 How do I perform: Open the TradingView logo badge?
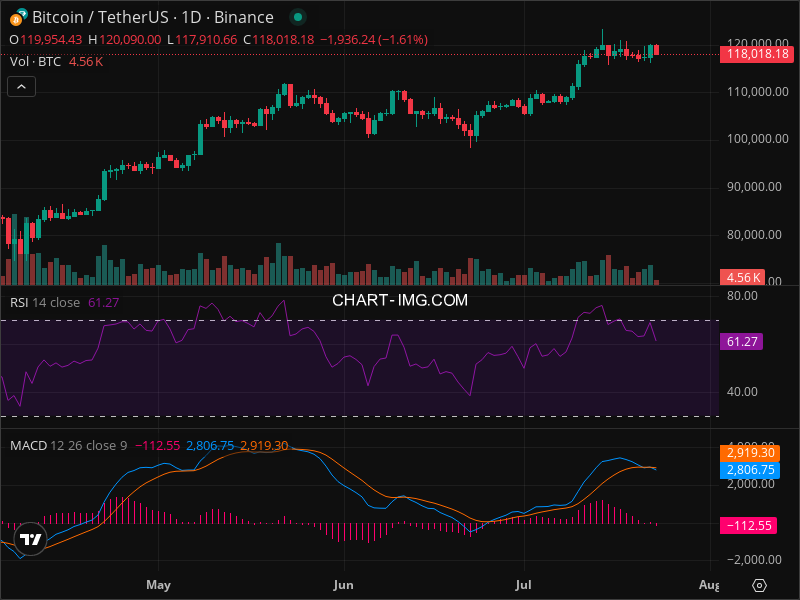31,539
